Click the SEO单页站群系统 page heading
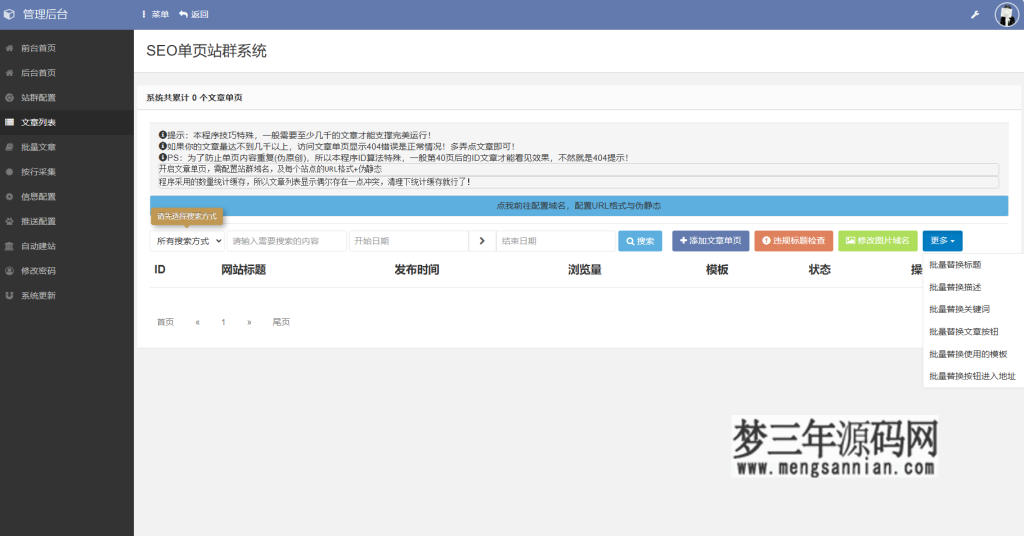1024x536 pixels. [206, 51]
